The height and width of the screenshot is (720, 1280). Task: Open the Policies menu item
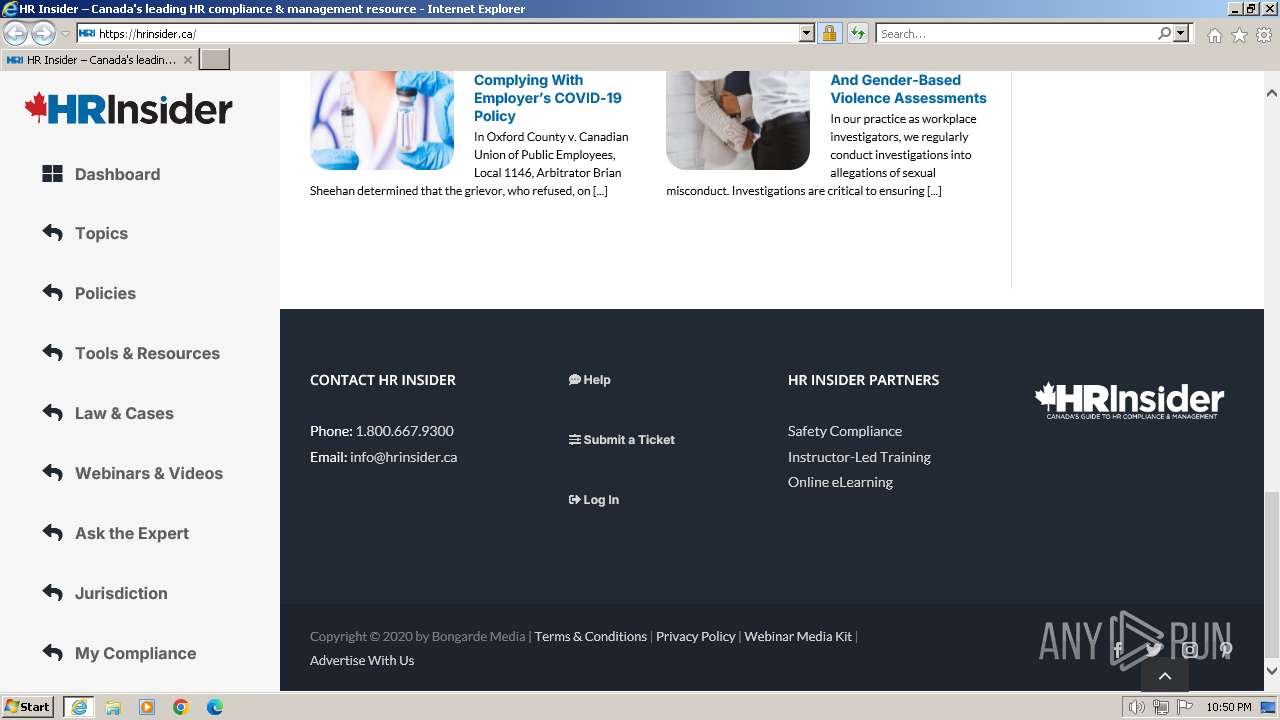click(x=105, y=293)
